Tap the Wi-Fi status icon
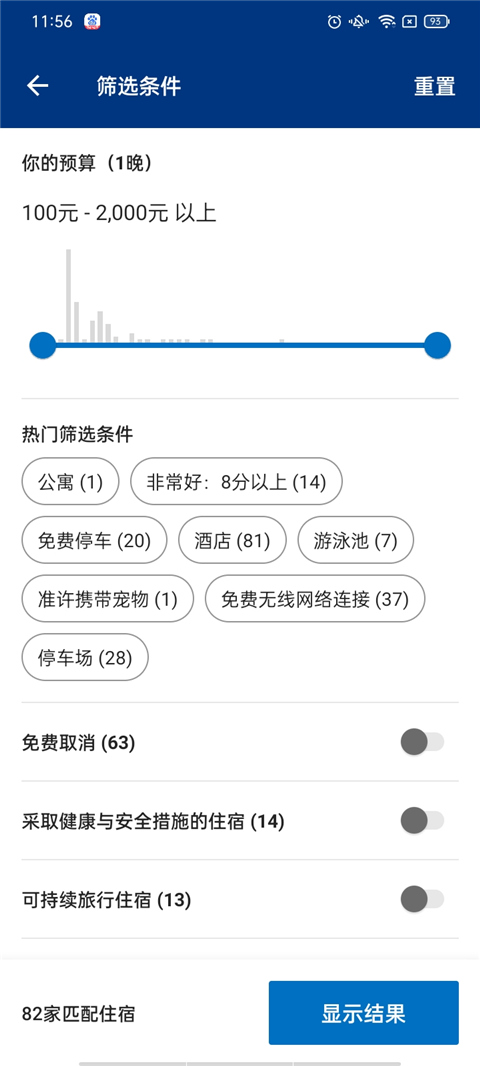480x1066 pixels. pyautogui.click(x=388, y=22)
